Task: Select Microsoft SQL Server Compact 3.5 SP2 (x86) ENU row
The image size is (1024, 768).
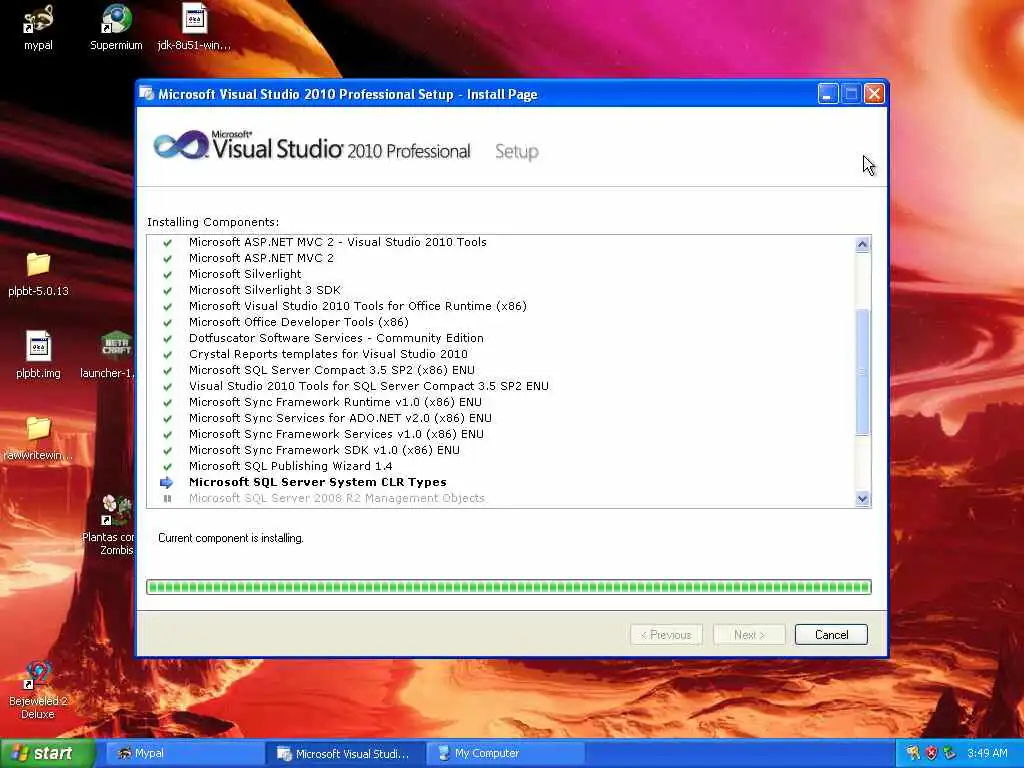Action: pos(332,370)
